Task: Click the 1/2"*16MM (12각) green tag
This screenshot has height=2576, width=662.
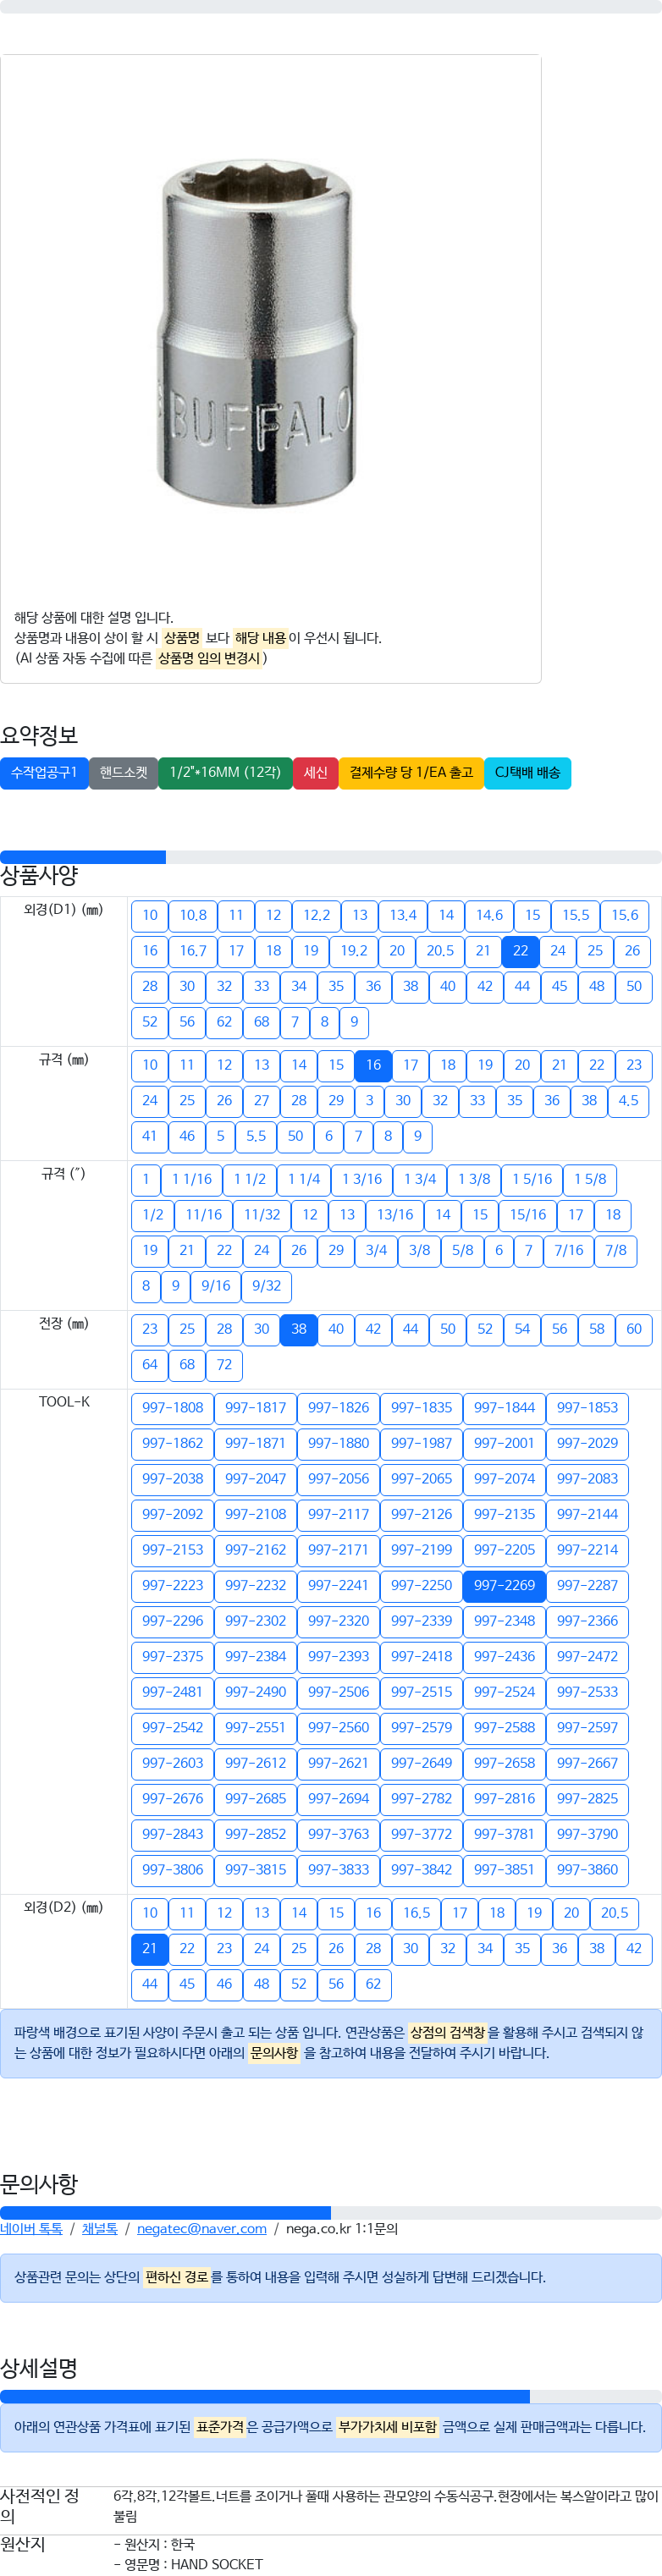Action: tap(225, 773)
